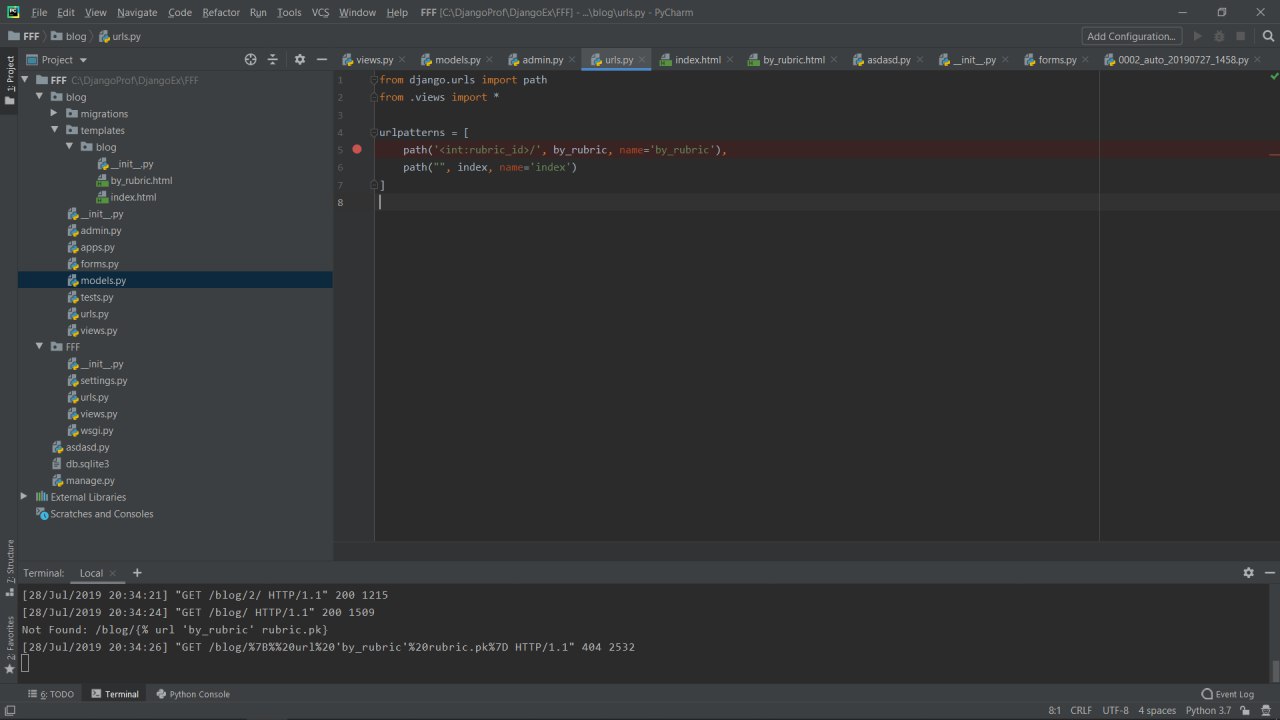The image size is (1280, 720).
Task: Open the Event Log
Action: (1227, 694)
